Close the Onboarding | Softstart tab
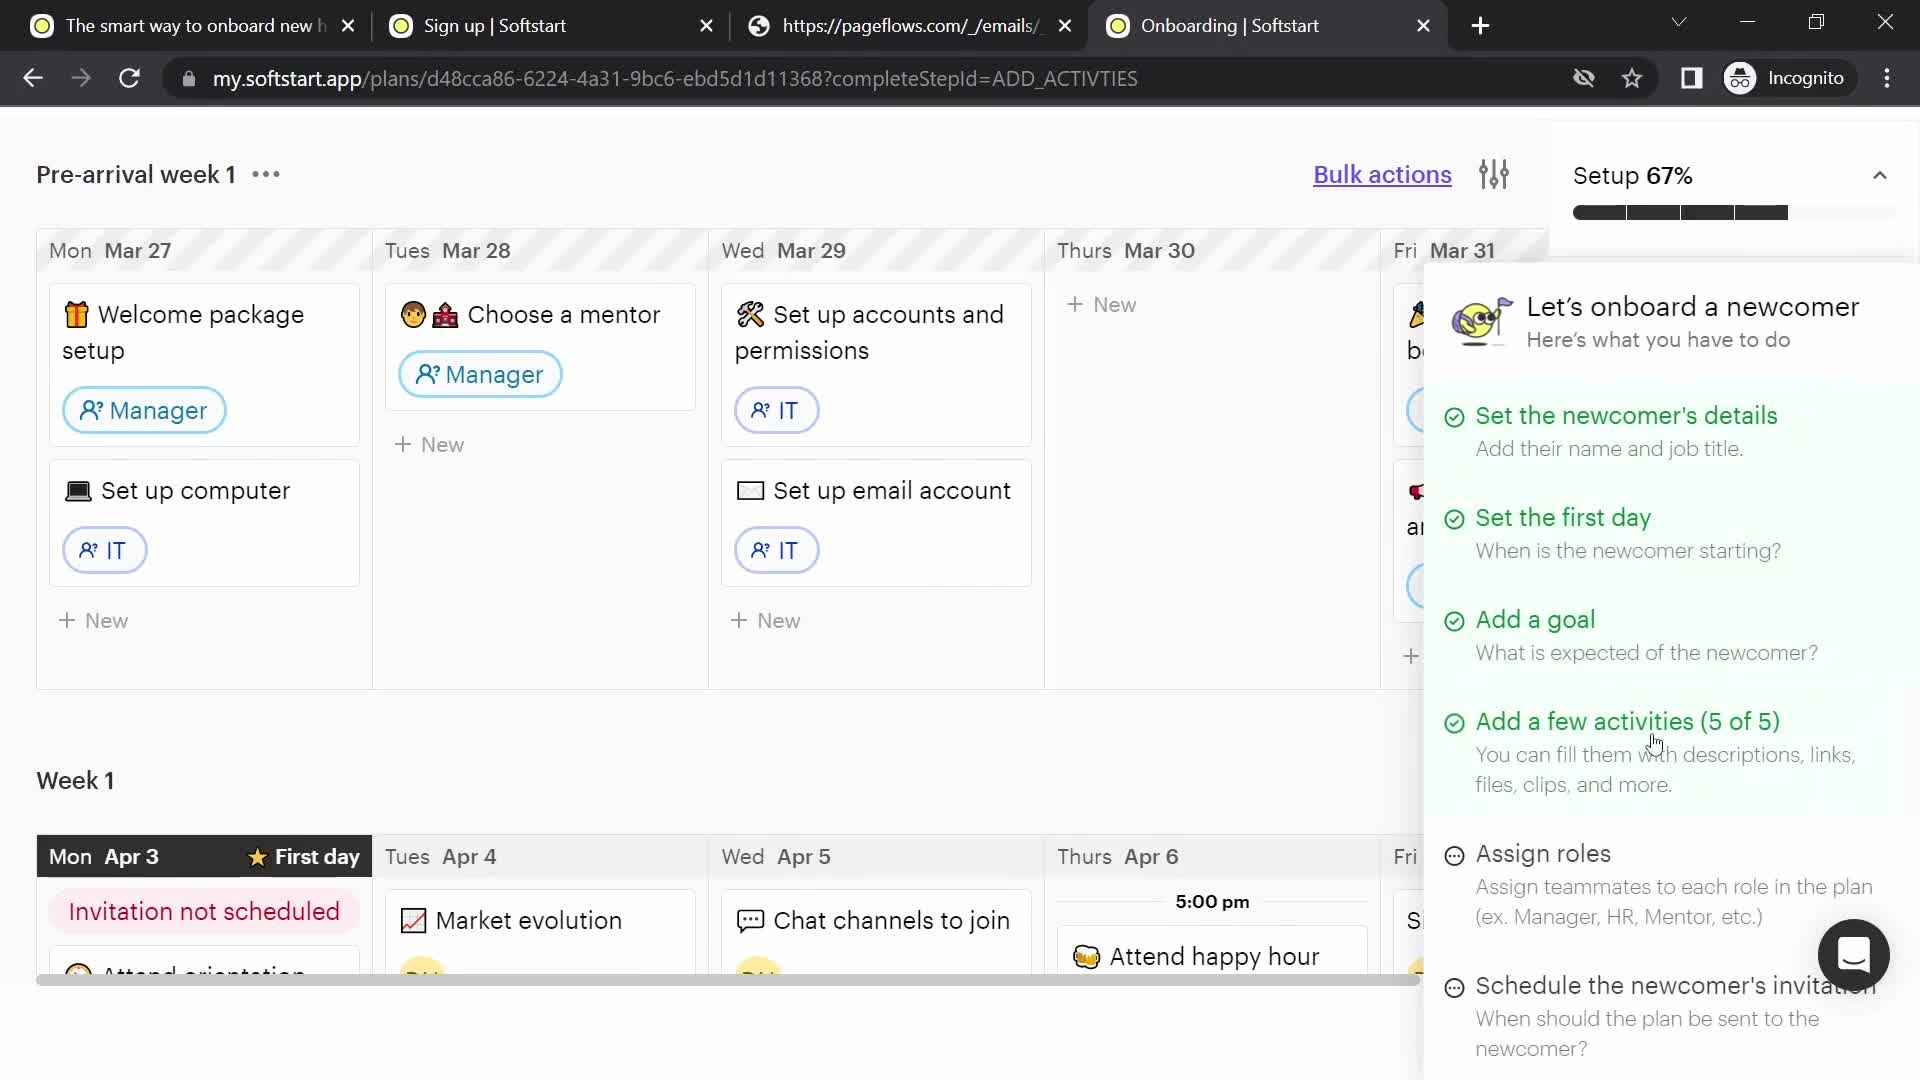This screenshot has width=1920, height=1080. (1423, 26)
